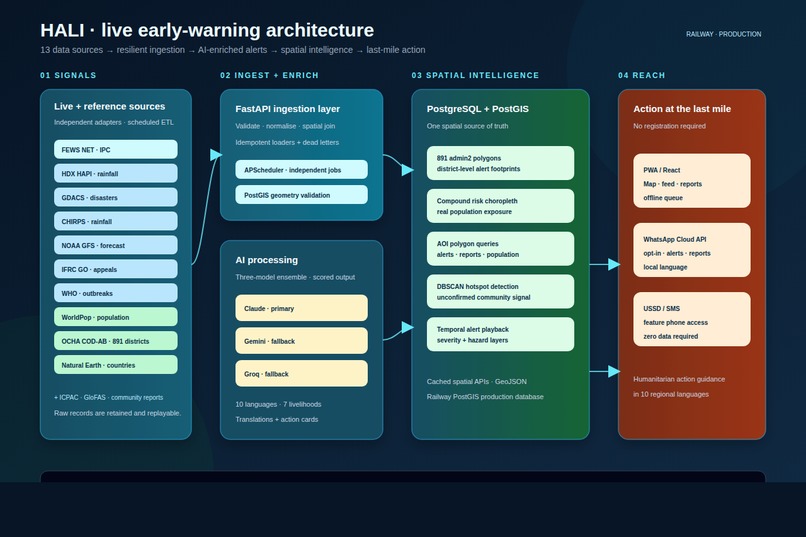Select the PostGIS geometry validation chip

pos(301,195)
